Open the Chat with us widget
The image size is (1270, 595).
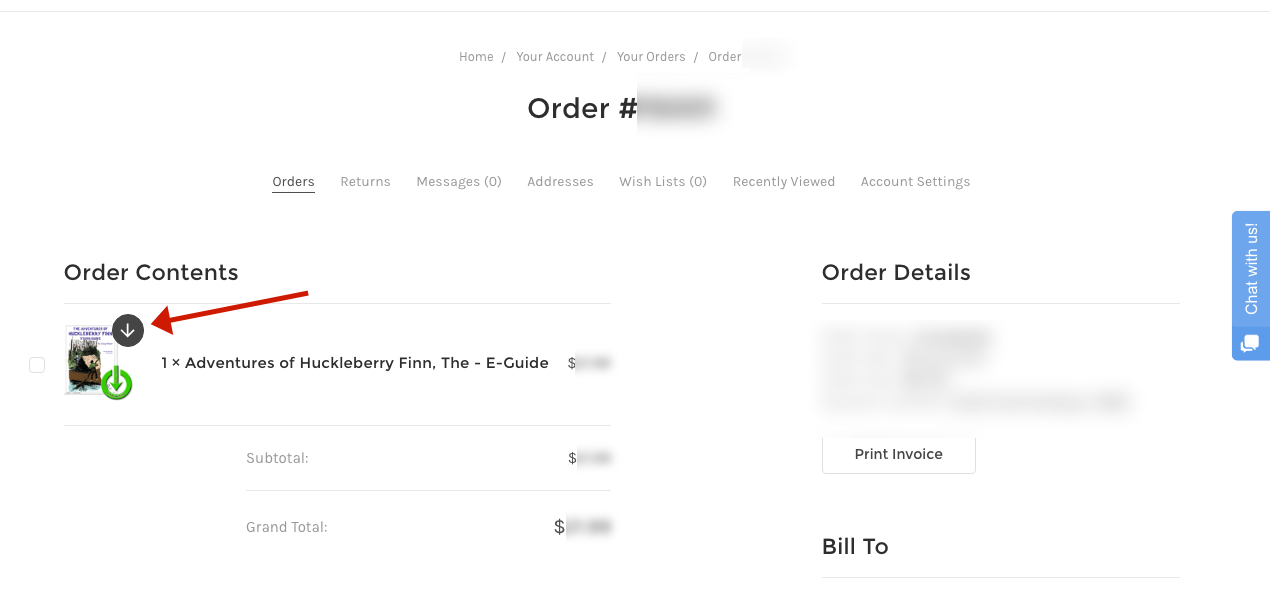(1251, 268)
